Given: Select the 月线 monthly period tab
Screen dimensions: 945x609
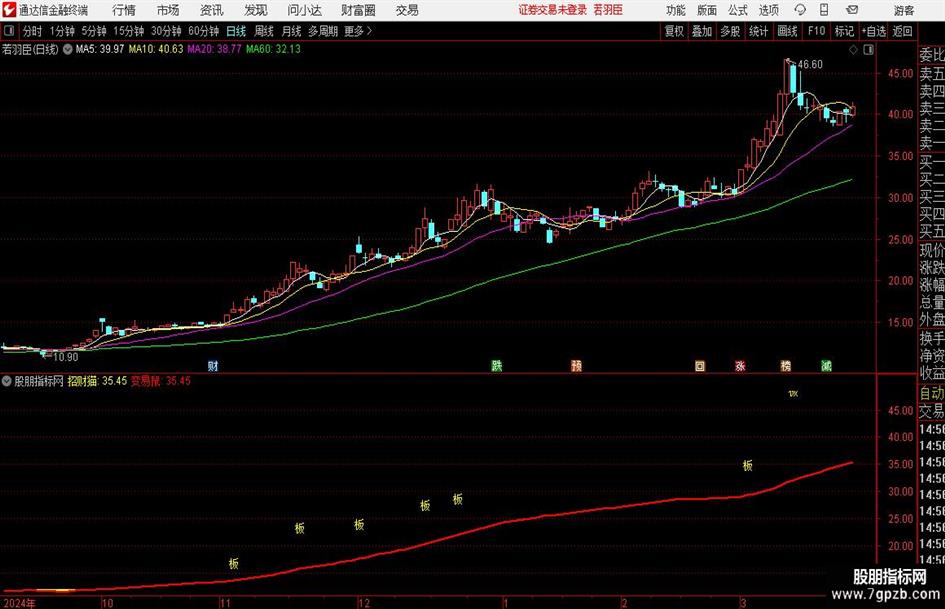Looking at the screenshot, I should tap(292, 31).
